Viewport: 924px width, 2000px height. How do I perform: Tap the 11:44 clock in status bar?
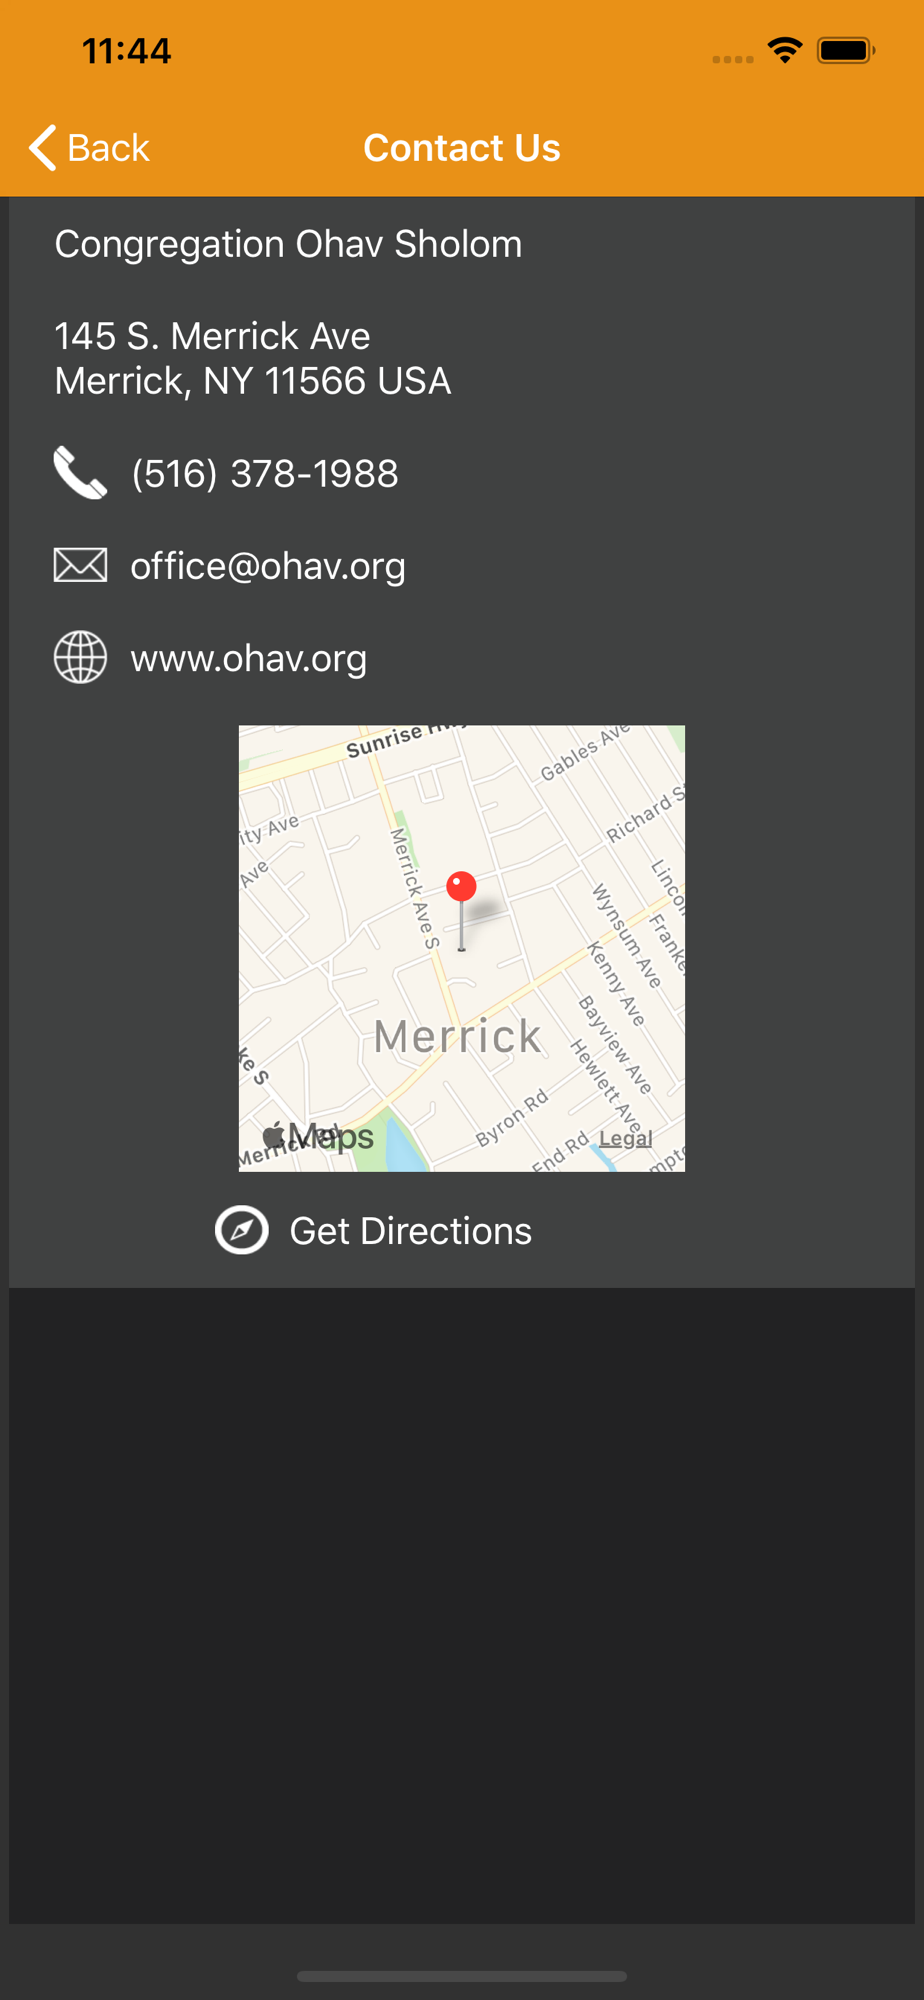click(x=126, y=51)
